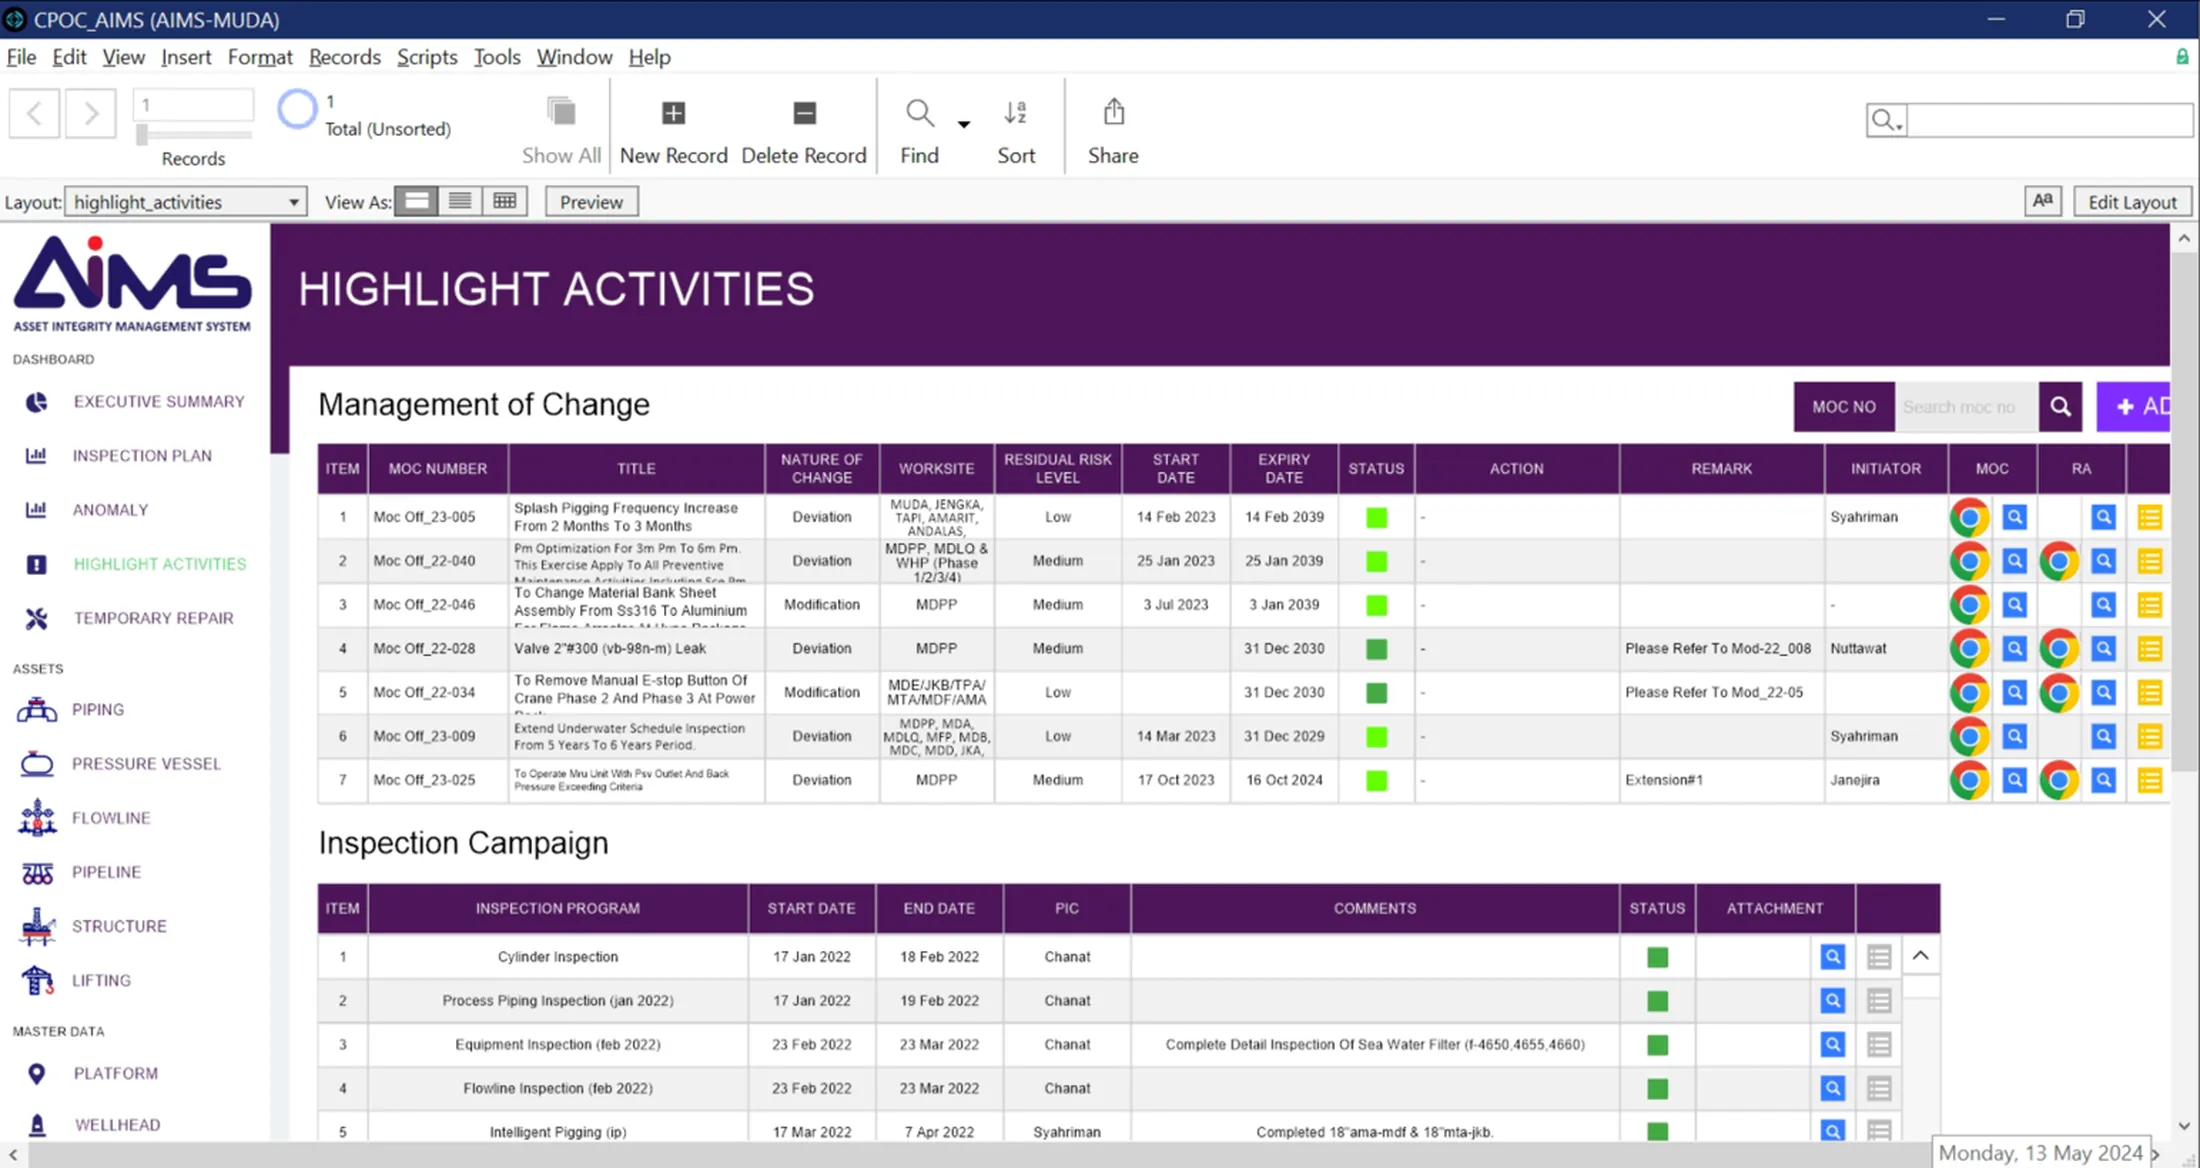Open Chrome MOC link for Moc Off_23-005
This screenshot has height=1168, width=2200.
pyautogui.click(x=1969, y=517)
